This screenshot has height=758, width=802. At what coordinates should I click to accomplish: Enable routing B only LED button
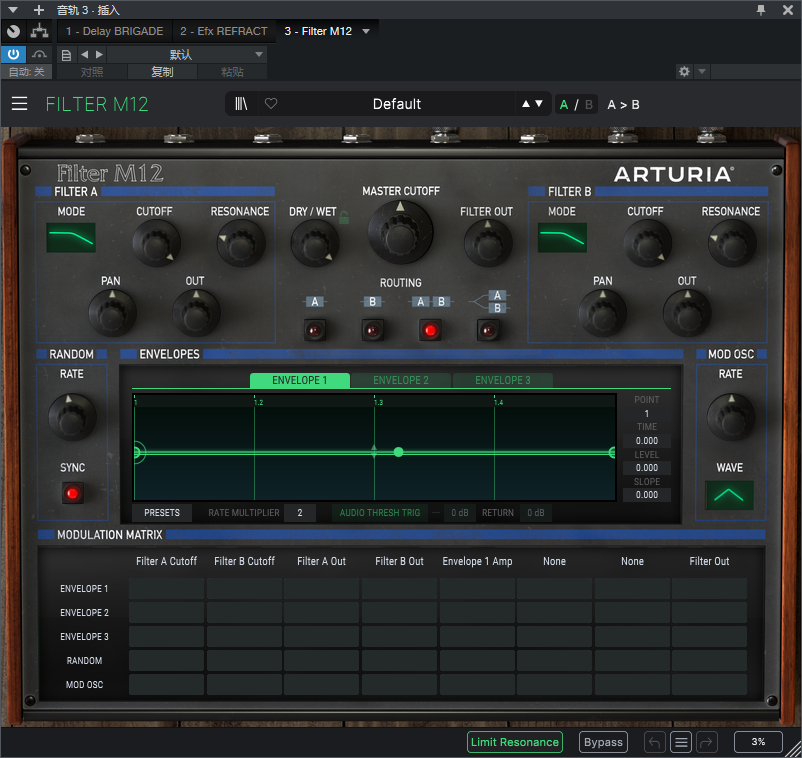point(373,330)
